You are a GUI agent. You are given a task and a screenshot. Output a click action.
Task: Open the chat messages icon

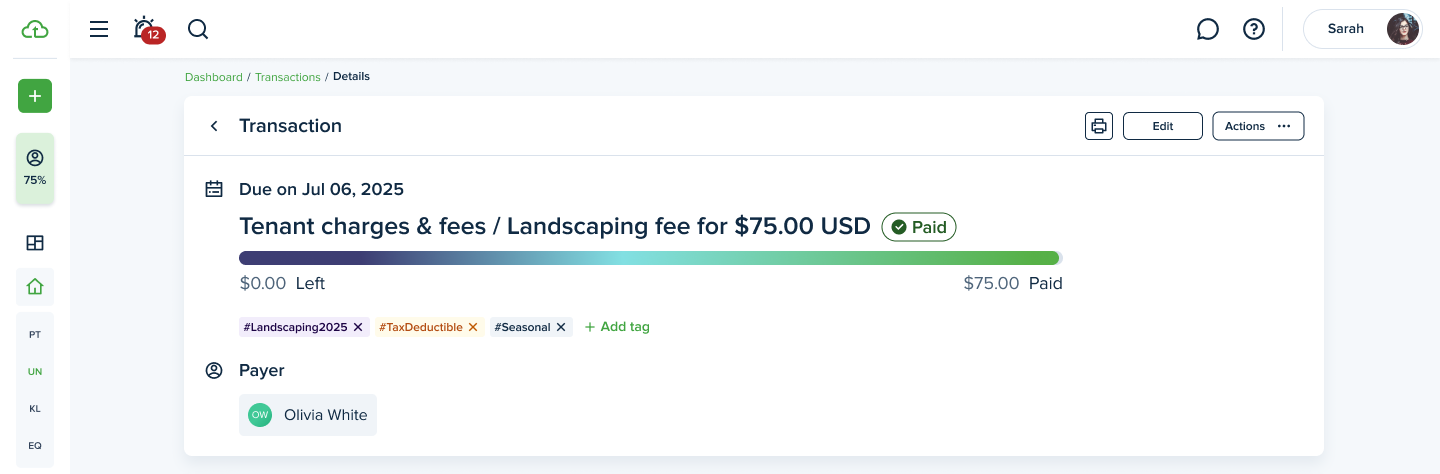click(x=1207, y=29)
